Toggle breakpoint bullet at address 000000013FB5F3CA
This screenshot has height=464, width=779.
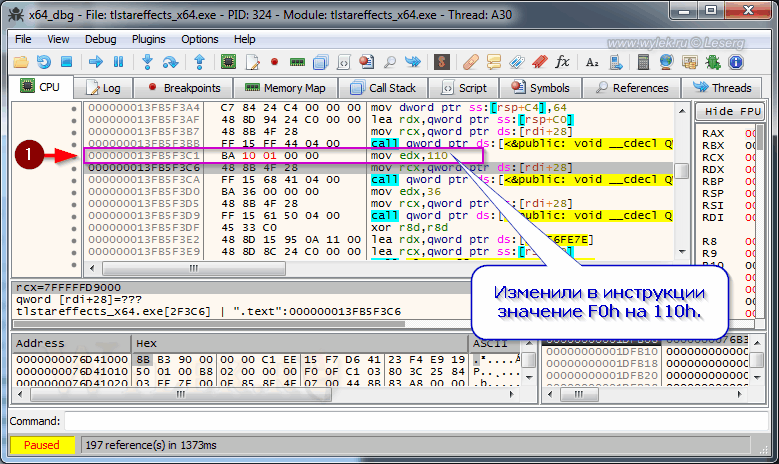point(74,180)
